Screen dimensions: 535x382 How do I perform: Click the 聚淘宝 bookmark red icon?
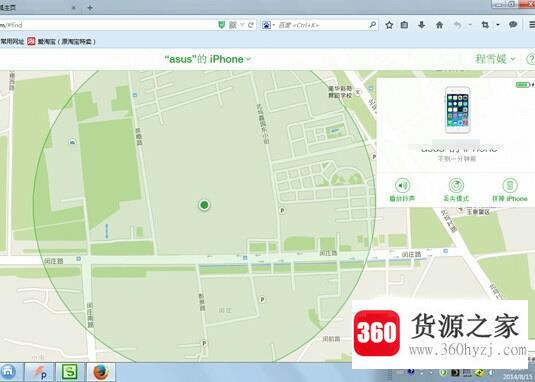tap(31, 42)
